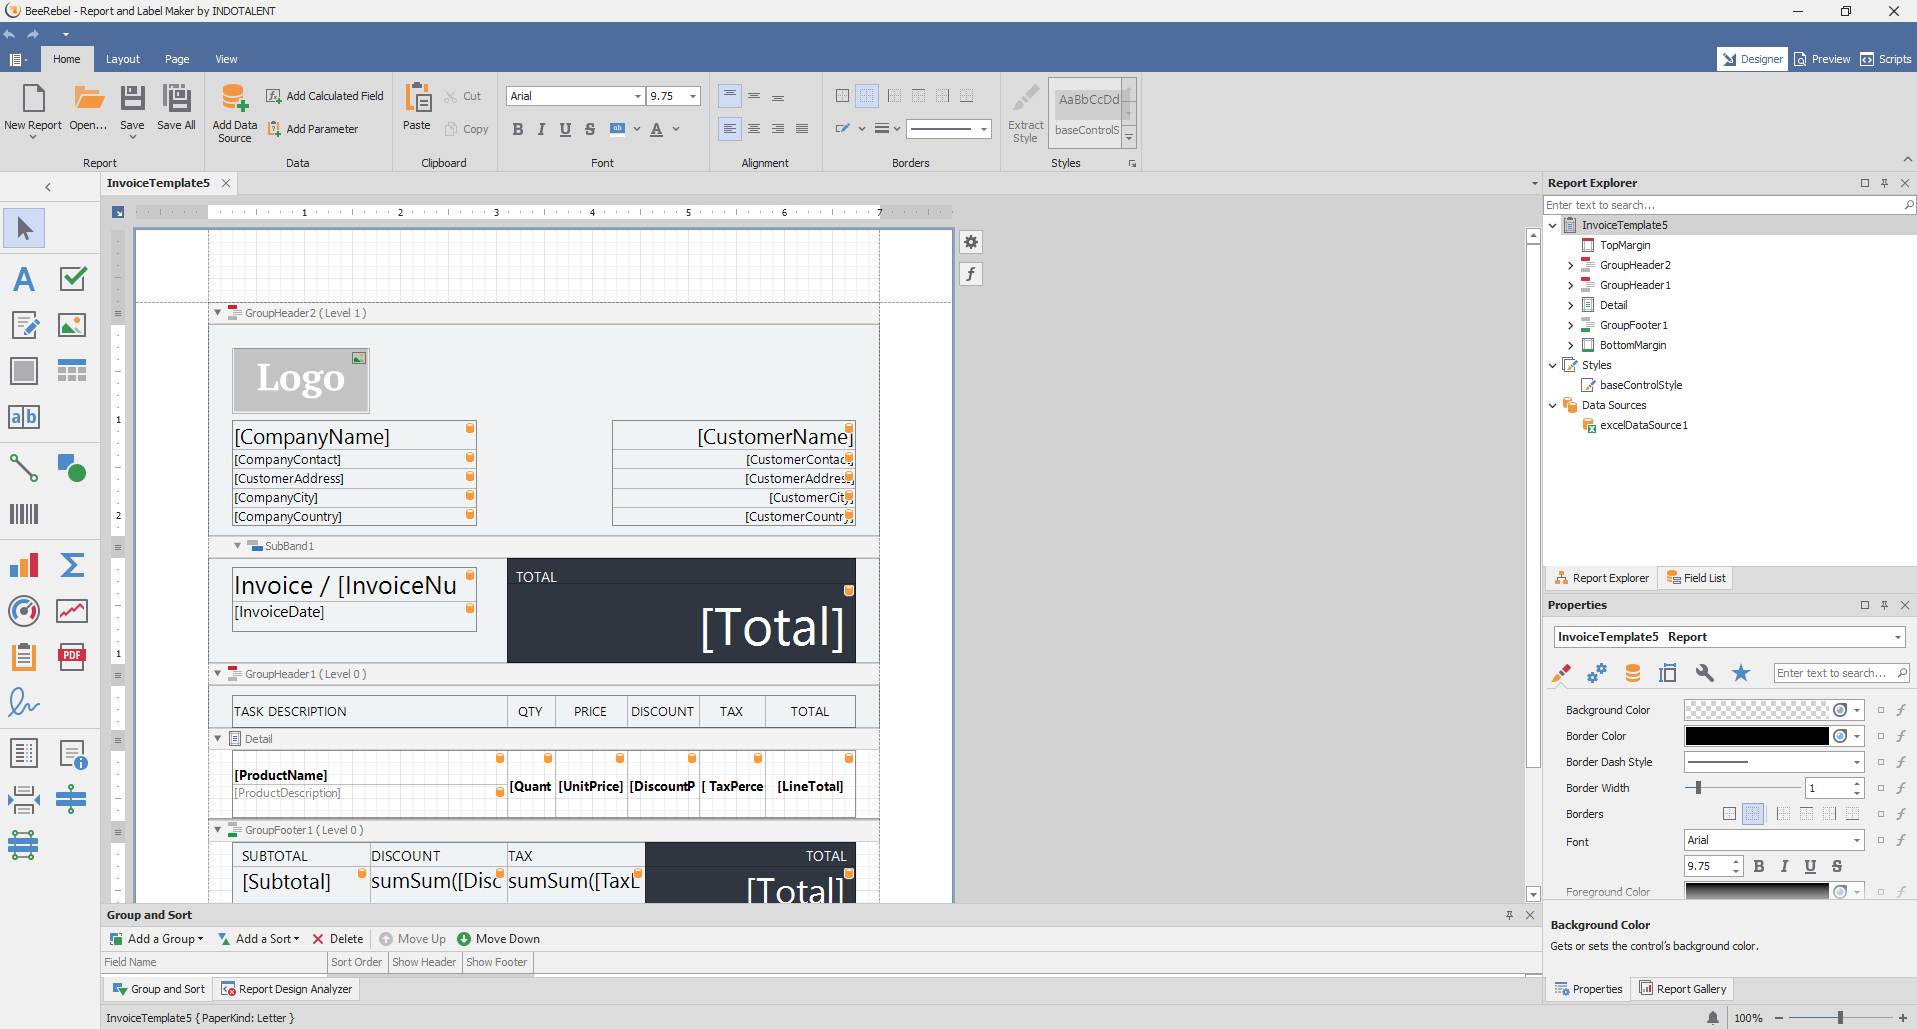1917x1029 pixels.
Task: Select the Chart control in toolbox
Action: [24, 565]
